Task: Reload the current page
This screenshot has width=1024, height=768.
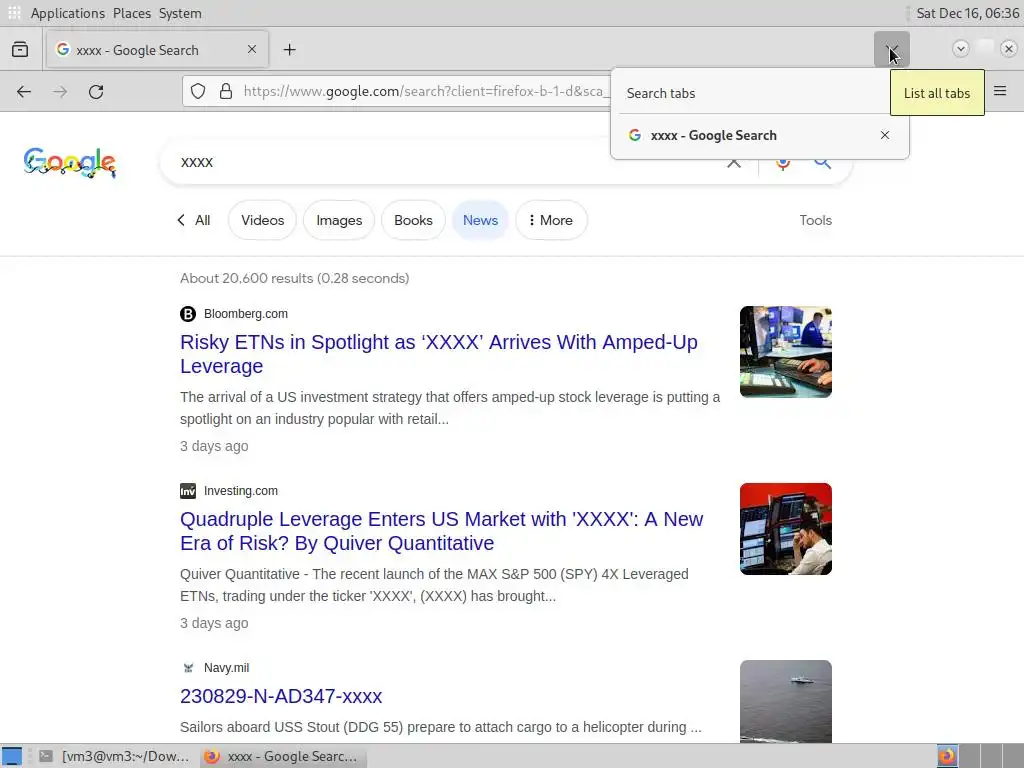Action: tap(96, 91)
